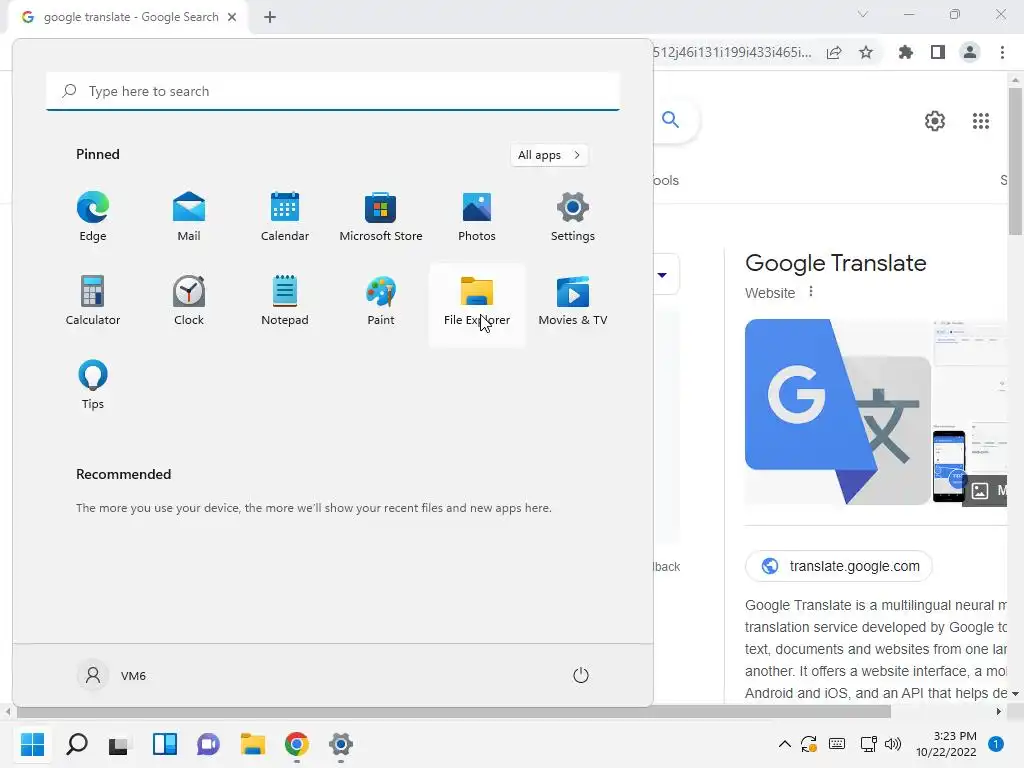
Task: Open a new Chrome tab
Action: click(270, 17)
